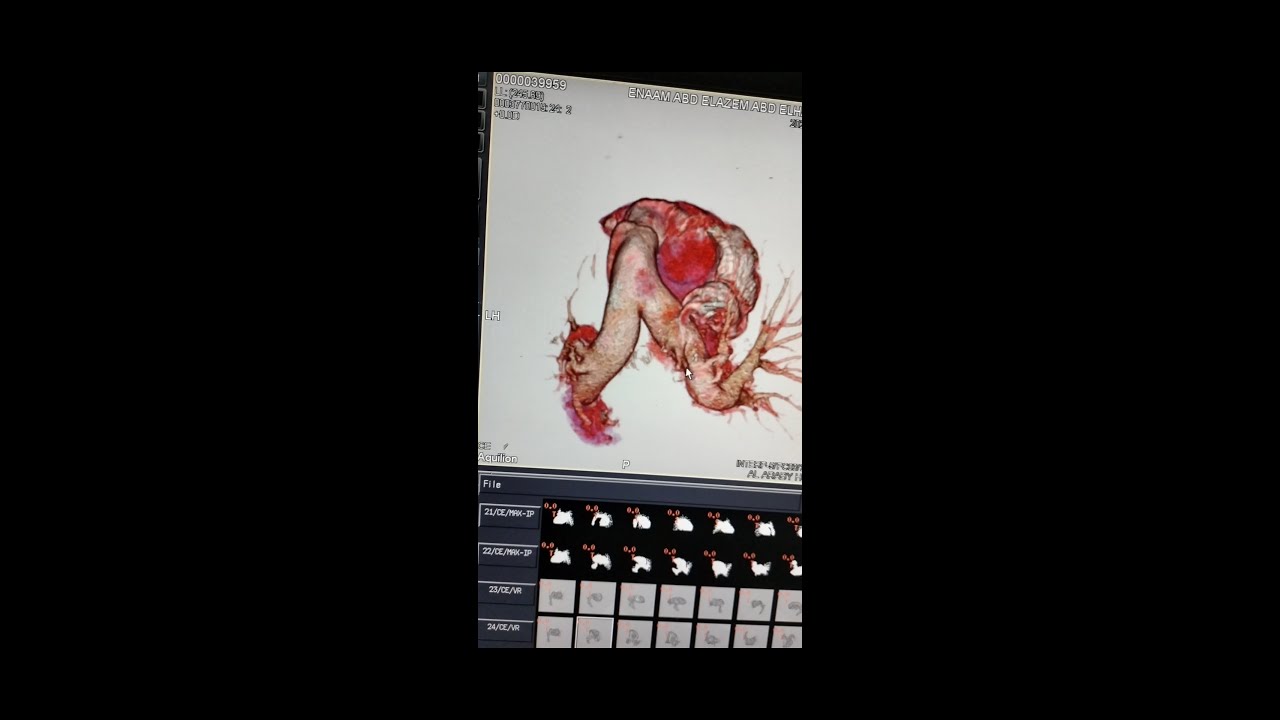The width and height of the screenshot is (1280, 720).
Task: Open second thumbnail in 21/CE/MAX-IP row
Action: pyautogui.click(x=599, y=518)
